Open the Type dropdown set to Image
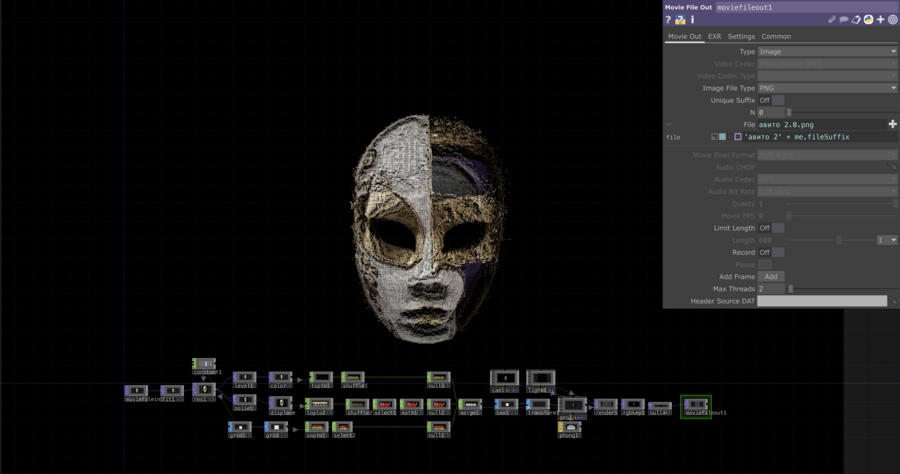 (x=827, y=51)
